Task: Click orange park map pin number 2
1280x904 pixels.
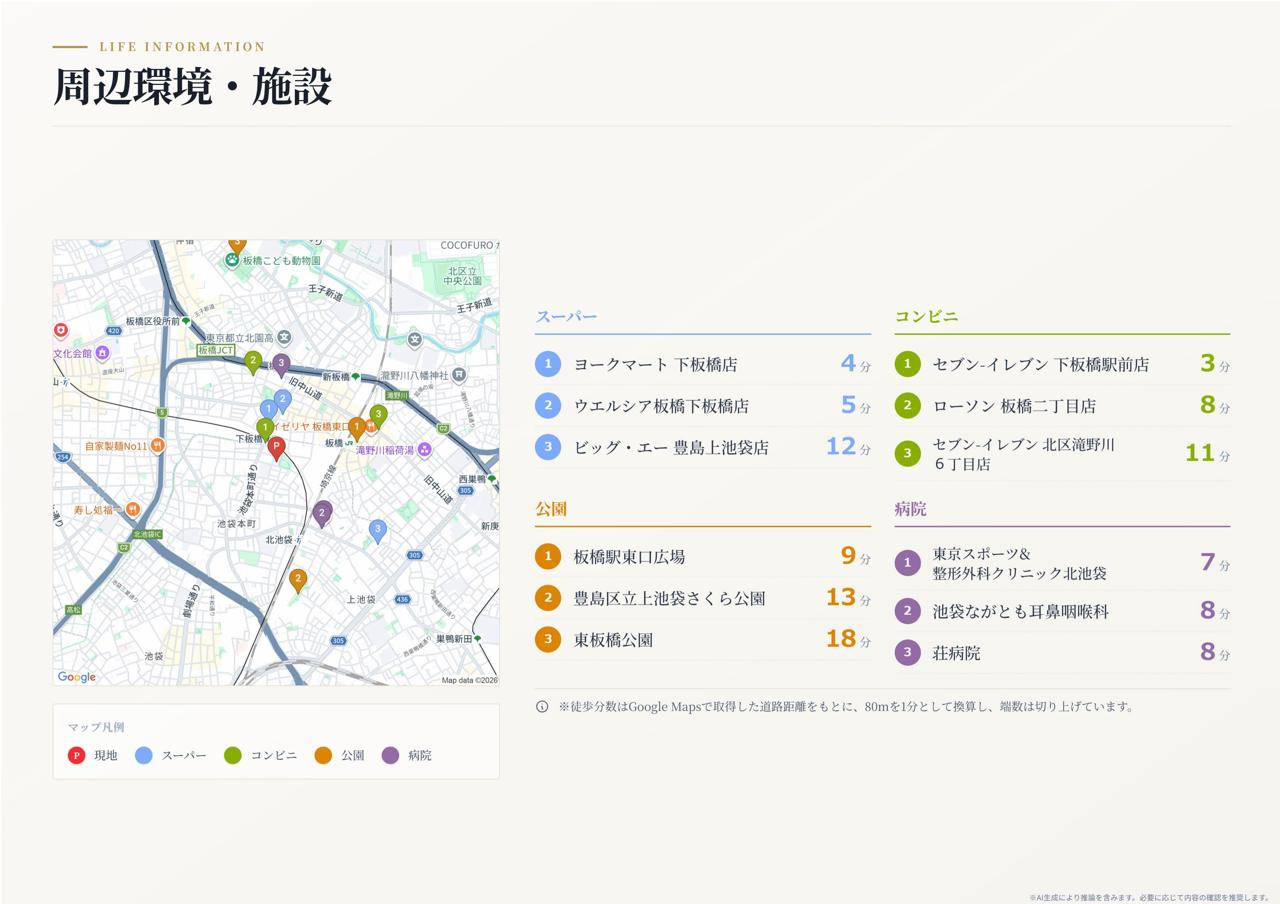Action: coord(298,580)
